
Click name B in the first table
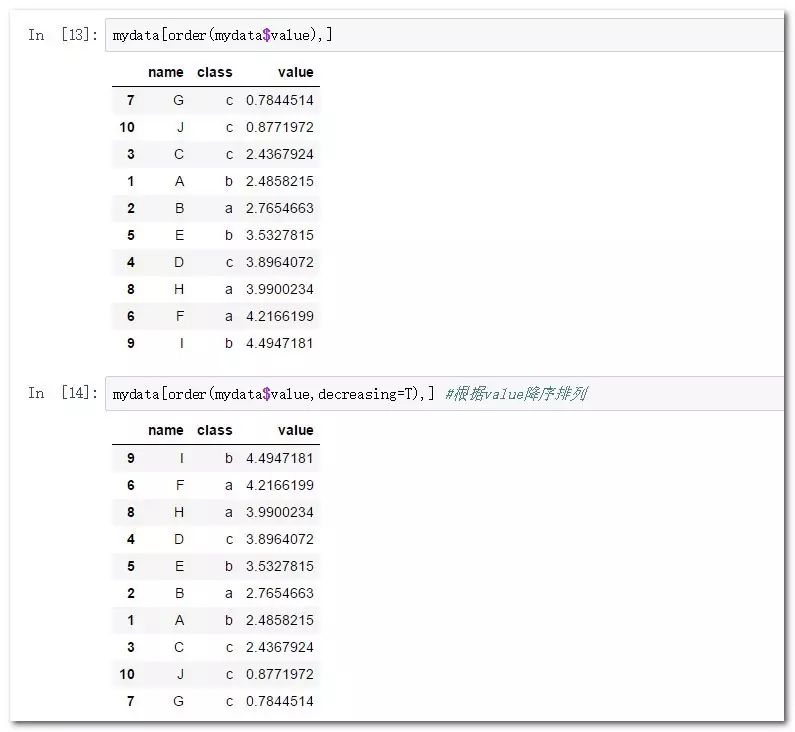179,208
